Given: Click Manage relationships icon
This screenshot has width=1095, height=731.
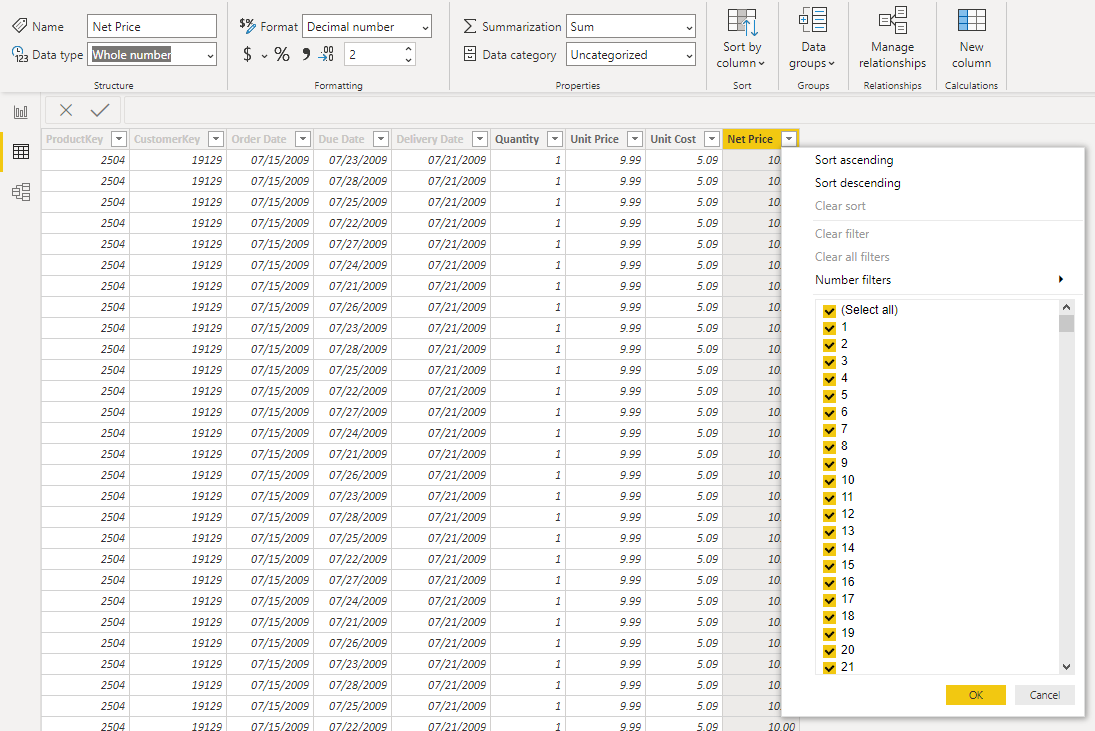Looking at the screenshot, I should (892, 22).
